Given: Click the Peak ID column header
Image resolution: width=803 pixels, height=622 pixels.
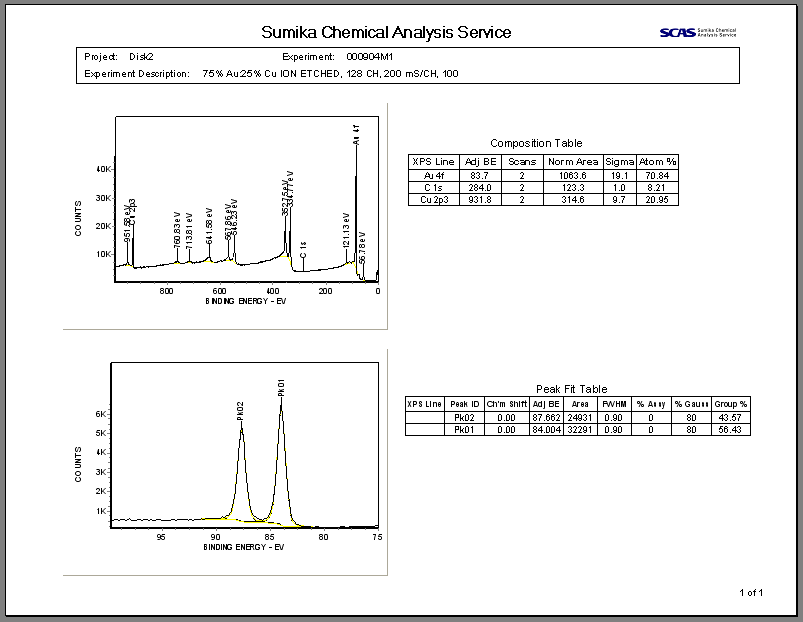Looking at the screenshot, I should (x=465, y=404).
